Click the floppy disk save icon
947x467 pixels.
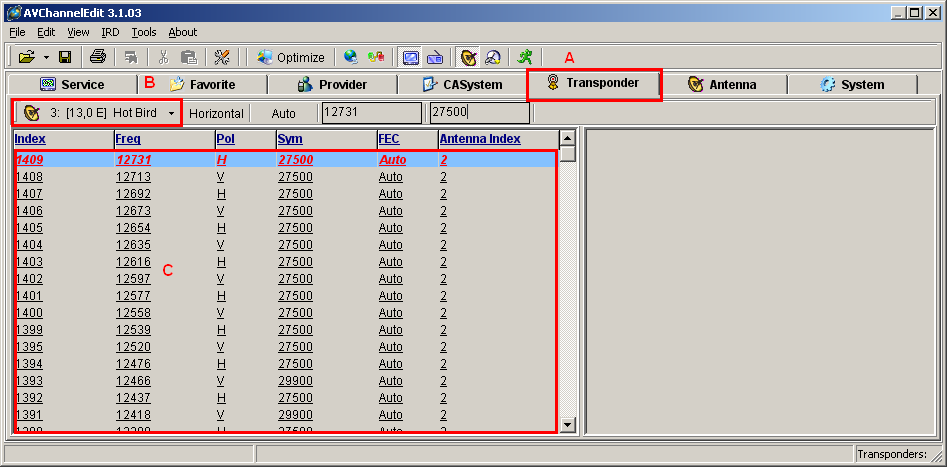[65, 57]
